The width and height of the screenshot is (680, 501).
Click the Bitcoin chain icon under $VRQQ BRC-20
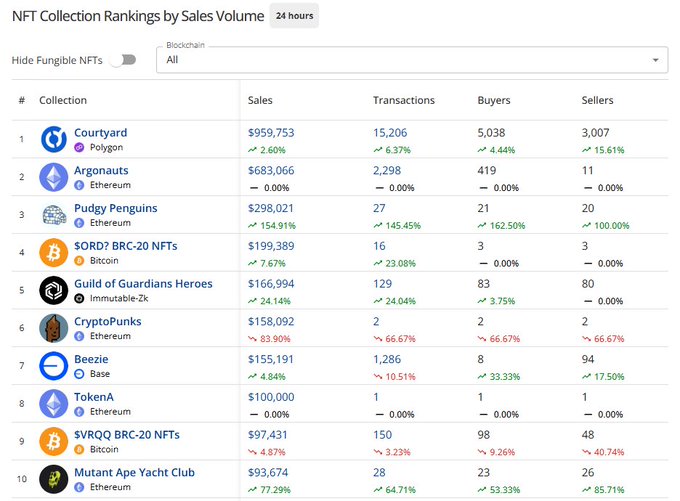(79, 449)
